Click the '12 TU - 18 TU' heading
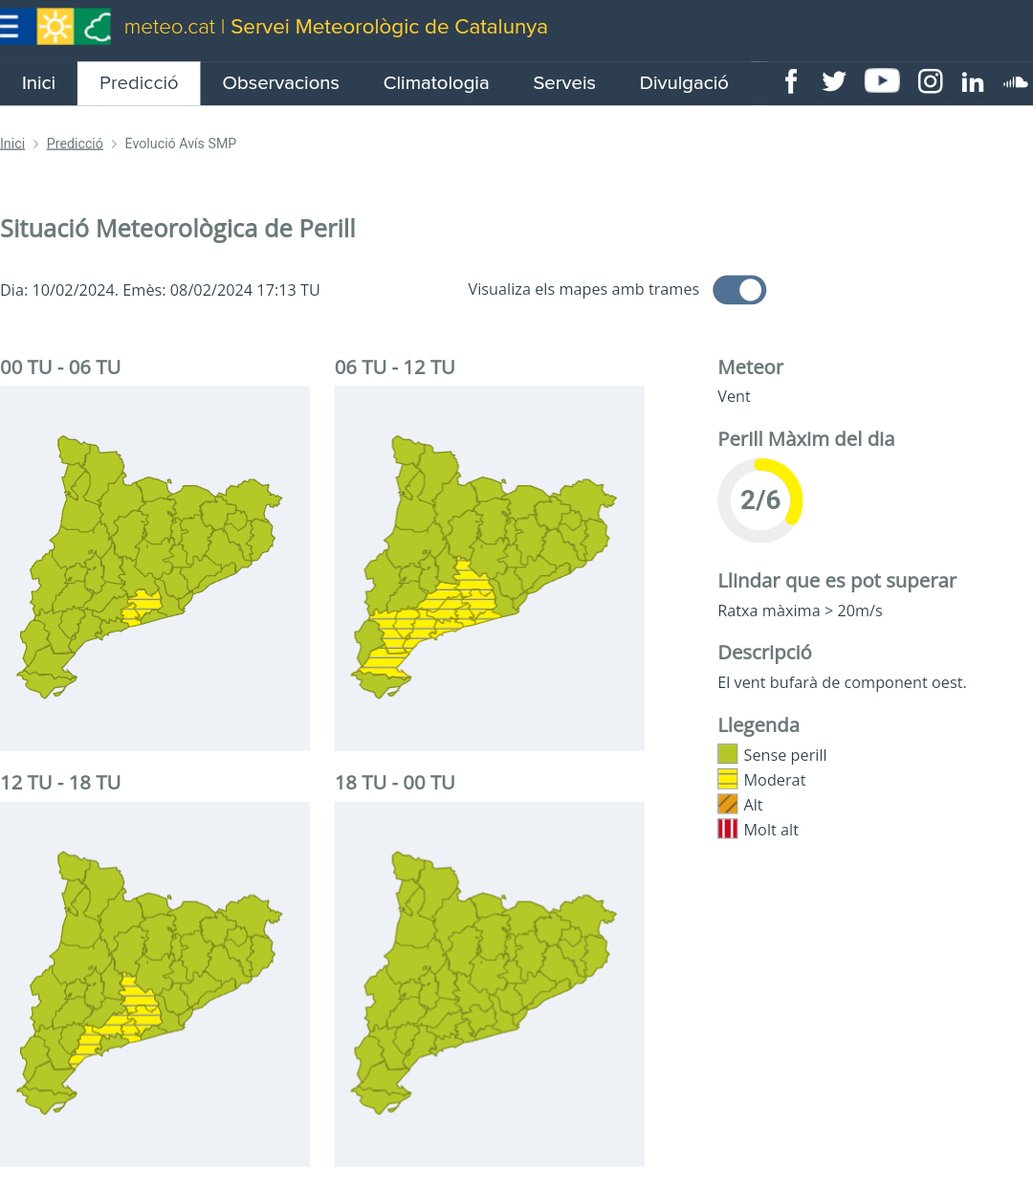Image resolution: width=1033 pixels, height=1200 pixels. (x=60, y=782)
